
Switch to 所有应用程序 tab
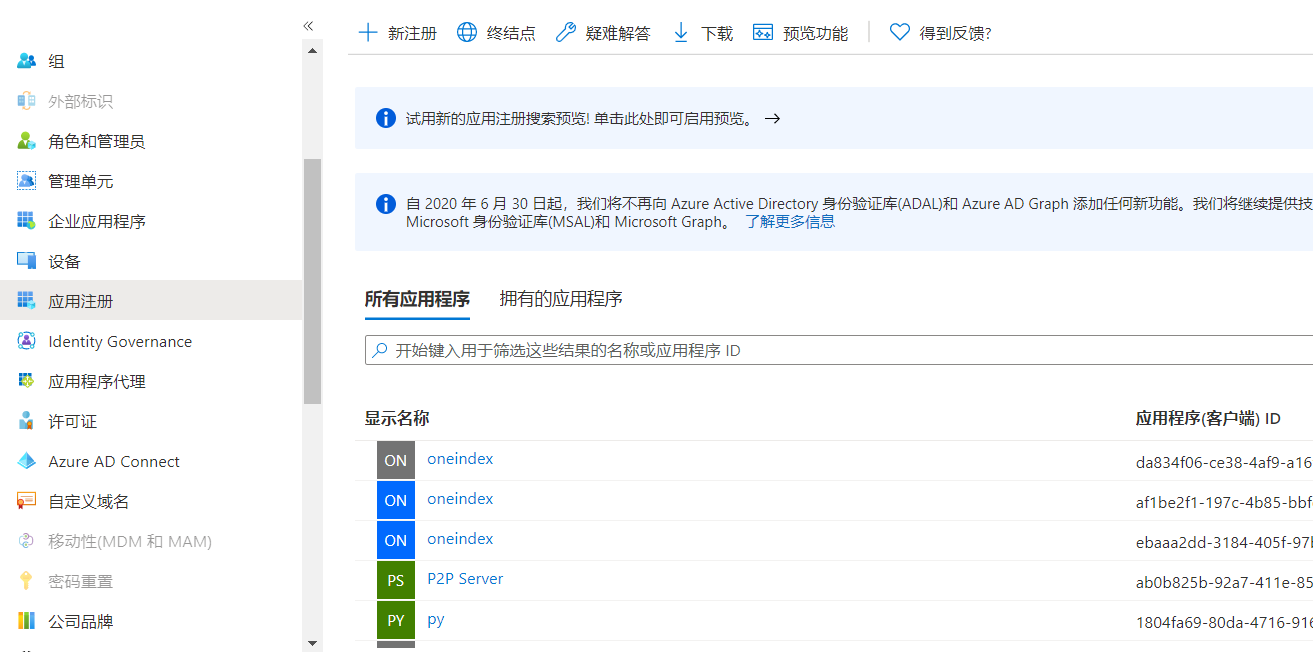[417, 299]
